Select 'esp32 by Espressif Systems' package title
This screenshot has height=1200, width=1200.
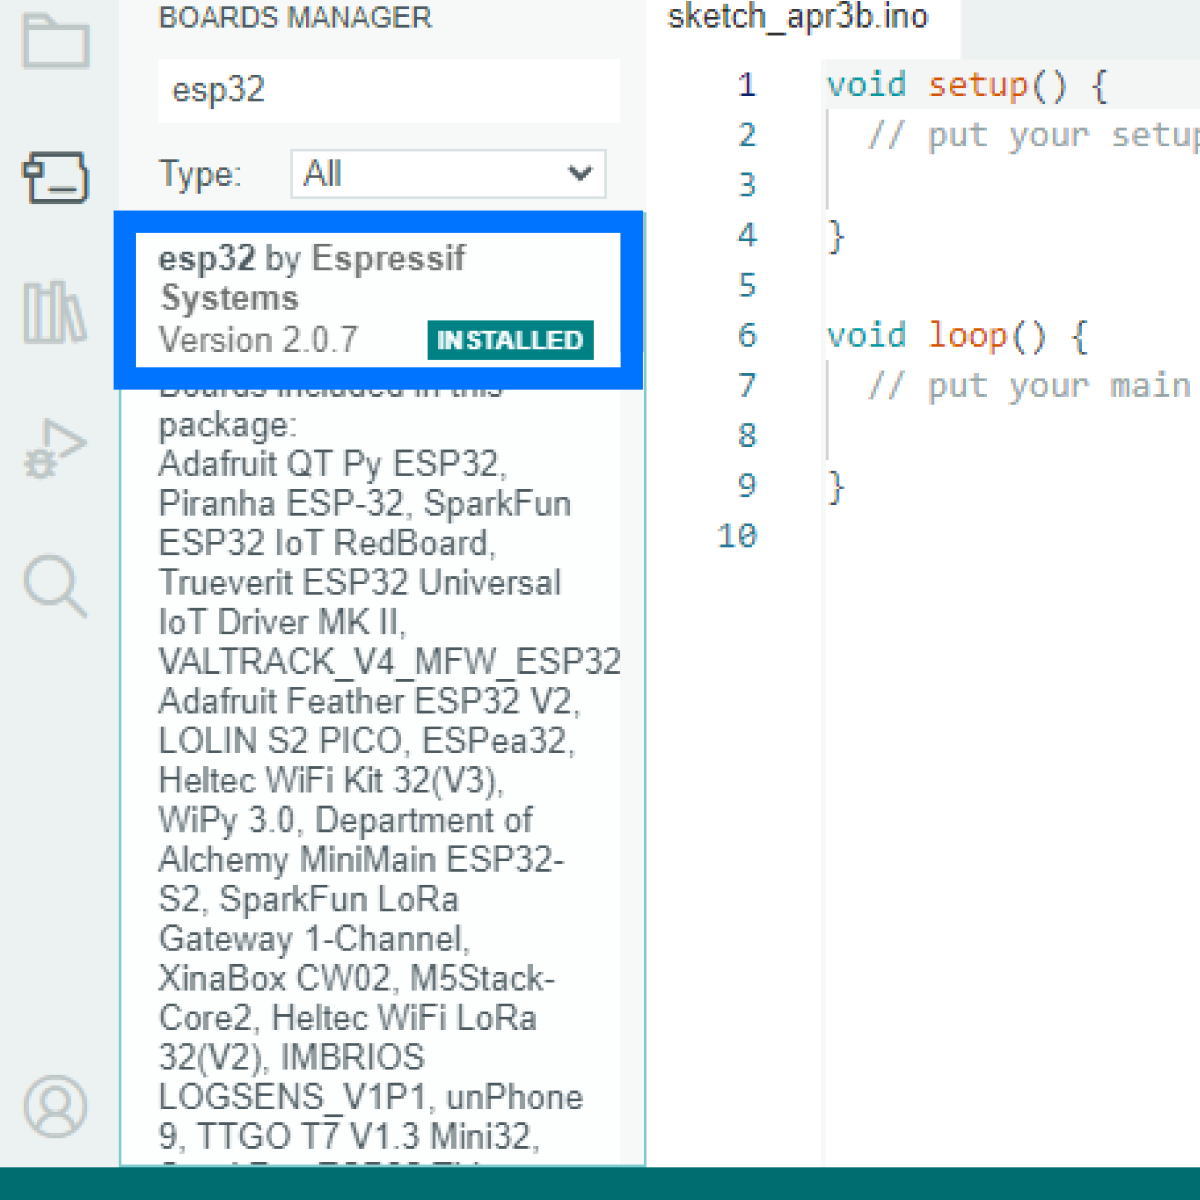click(x=312, y=278)
